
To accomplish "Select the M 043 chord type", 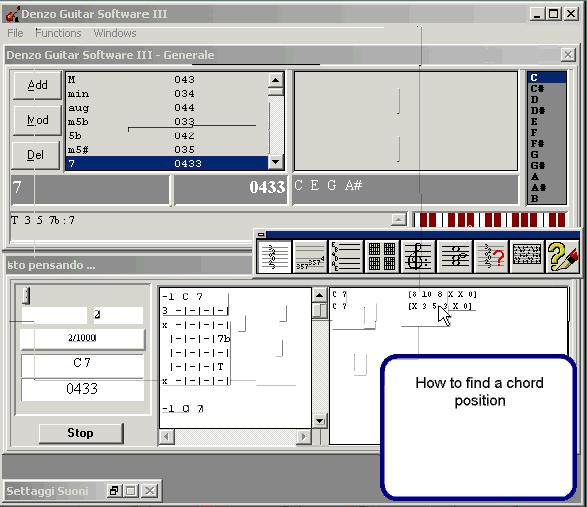I will (x=167, y=80).
